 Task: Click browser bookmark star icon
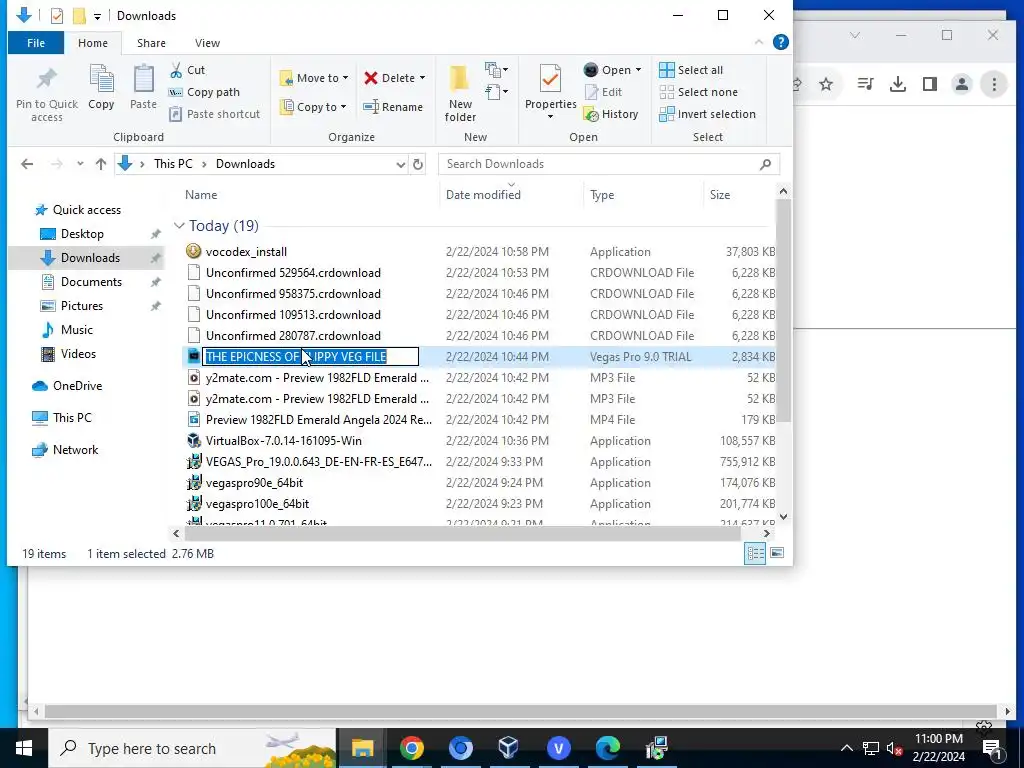coord(826,84)
